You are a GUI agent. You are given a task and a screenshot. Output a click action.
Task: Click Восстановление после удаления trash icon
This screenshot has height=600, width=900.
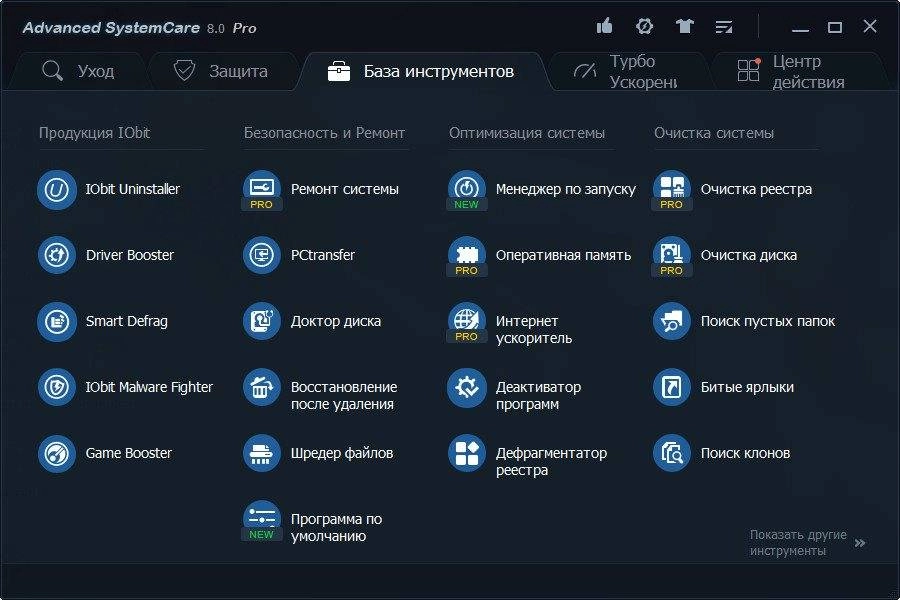262,387
